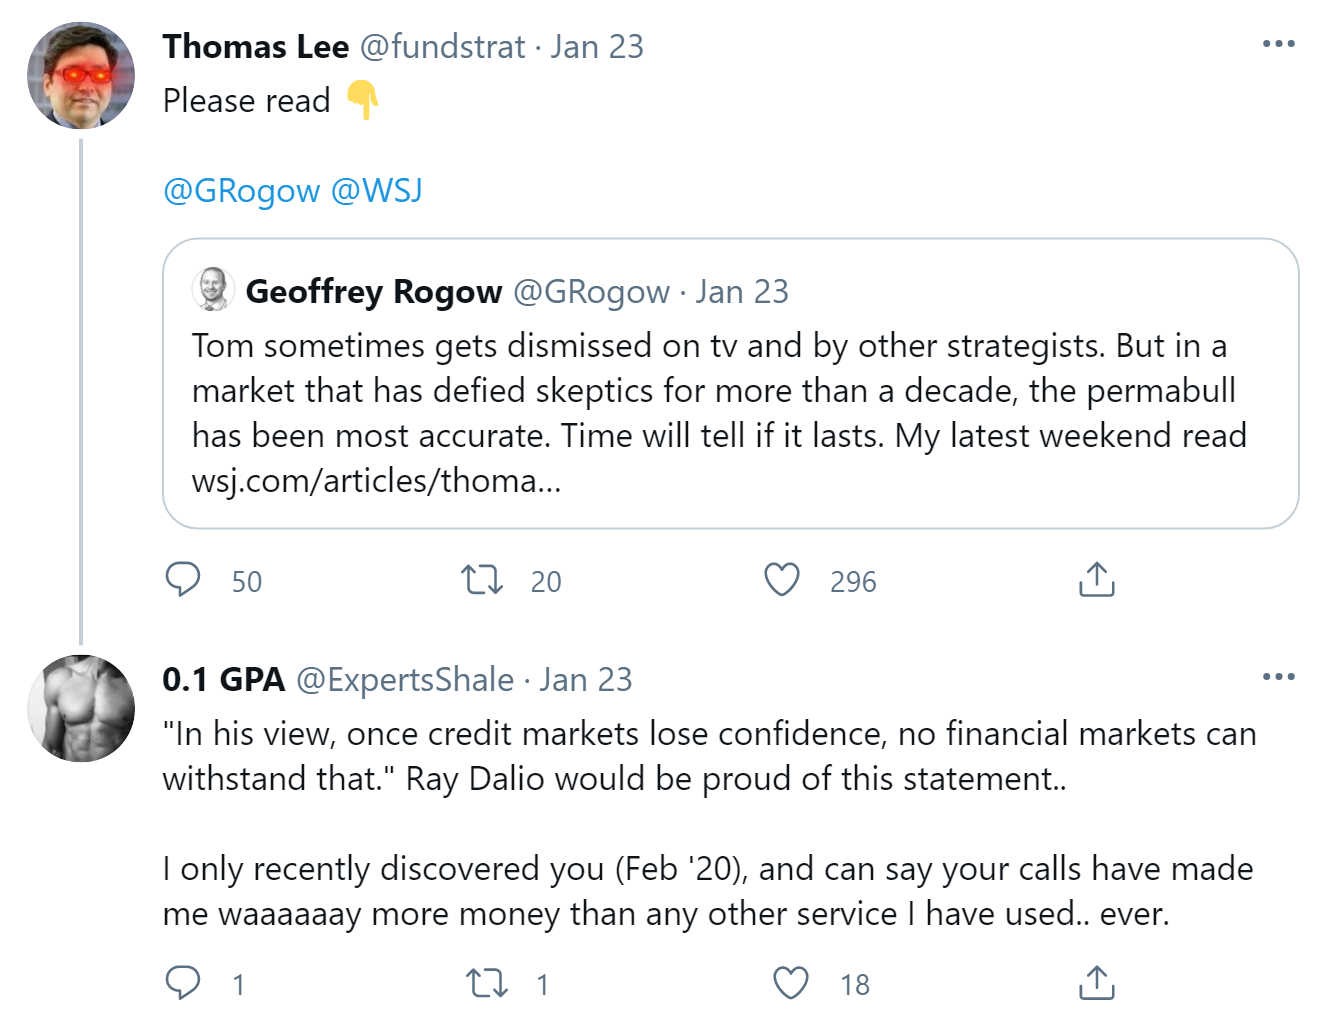Reply to 0.1 GPA's tweet
1326x1022 pixels.
(183, 983)
